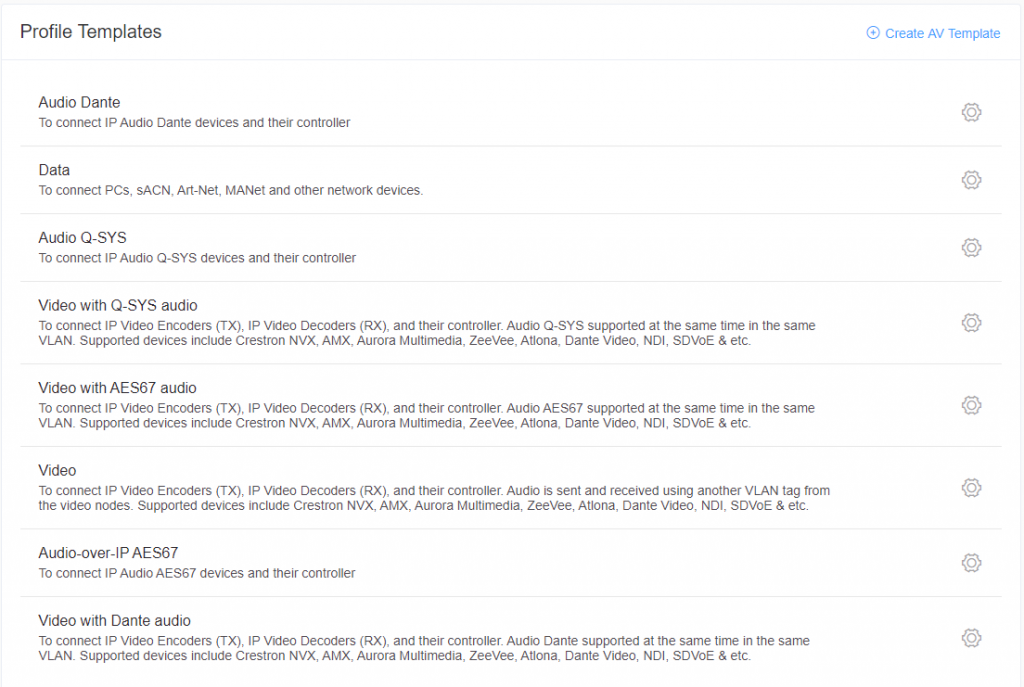Open settings for Video with Q-SYS audio
Viewport: 1024px width, 687px height.
click(971, 322)
